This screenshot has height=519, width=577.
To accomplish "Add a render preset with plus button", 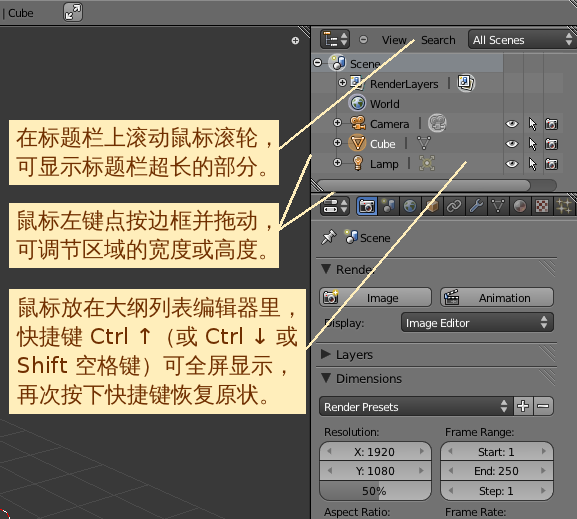I will point(523,406).
